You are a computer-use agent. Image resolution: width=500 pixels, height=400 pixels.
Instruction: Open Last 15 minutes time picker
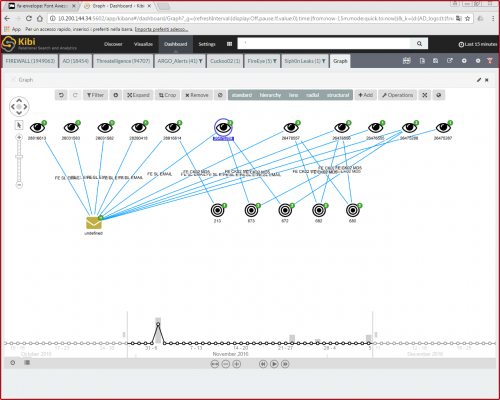pyautogui.click(x=478, y=44)
